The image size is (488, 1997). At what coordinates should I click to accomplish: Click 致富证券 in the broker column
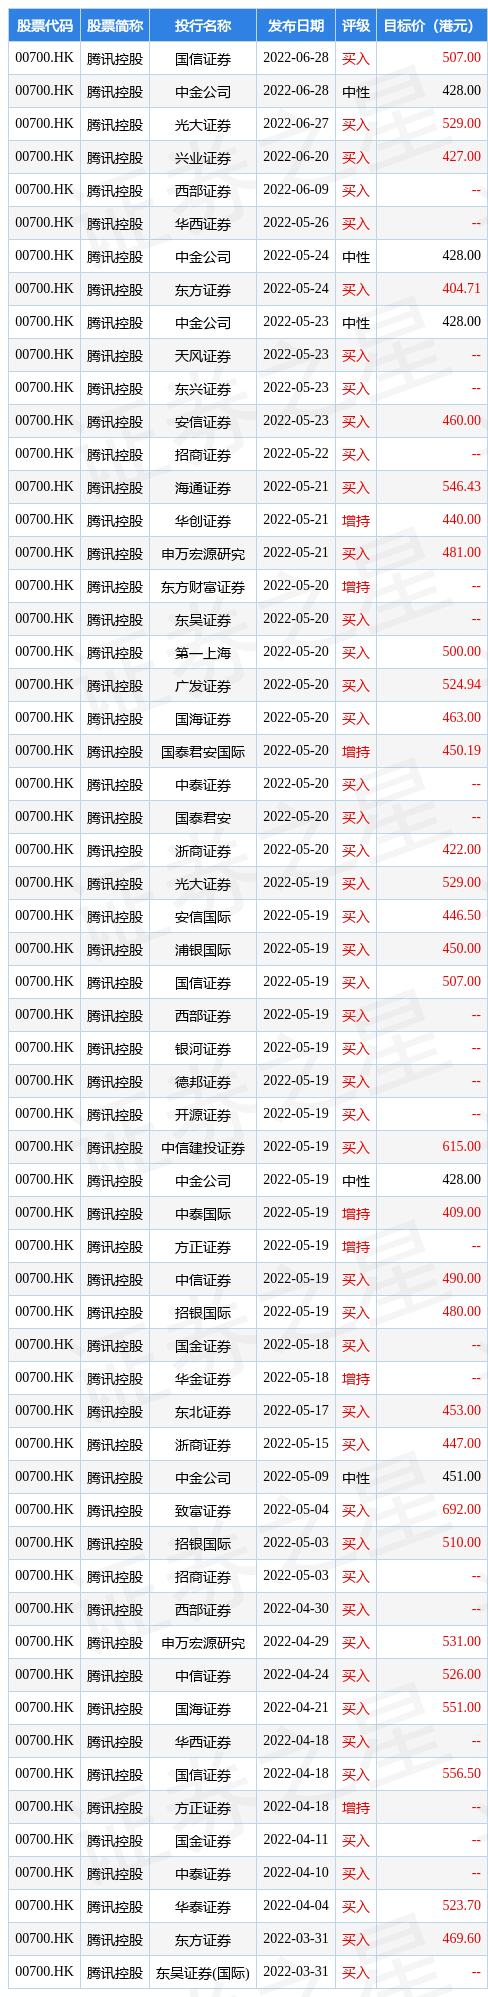tap(203, 1511)
